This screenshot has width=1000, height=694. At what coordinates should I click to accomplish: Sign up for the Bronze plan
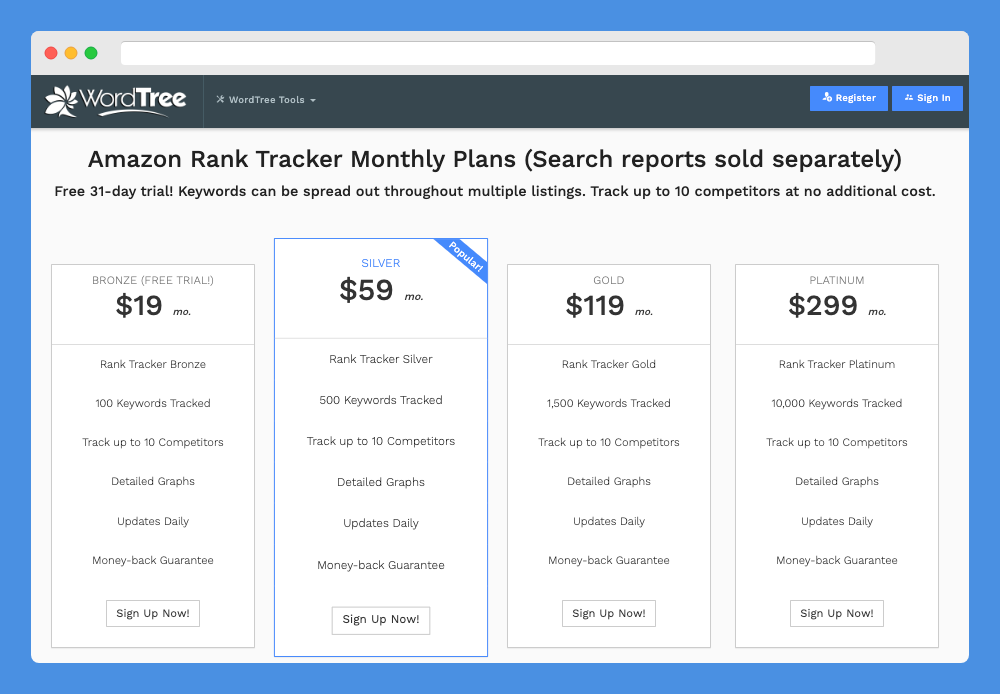pos(152,613)
